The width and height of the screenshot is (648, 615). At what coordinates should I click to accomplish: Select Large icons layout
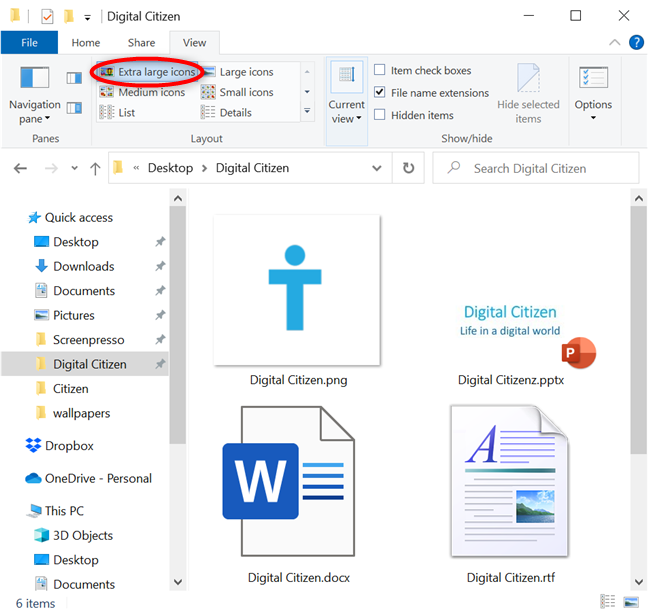pyautogui.click(x=238, y=72)
